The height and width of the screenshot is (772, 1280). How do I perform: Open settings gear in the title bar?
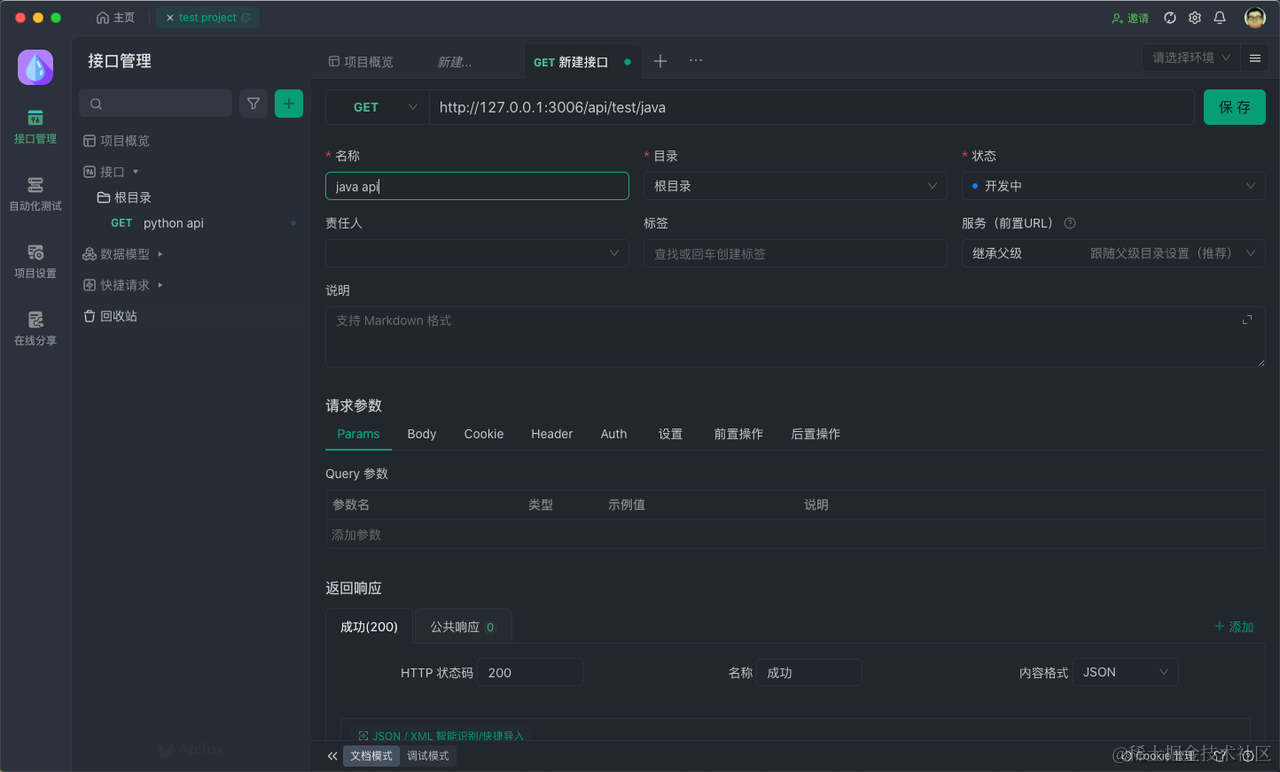point(1195,18)
